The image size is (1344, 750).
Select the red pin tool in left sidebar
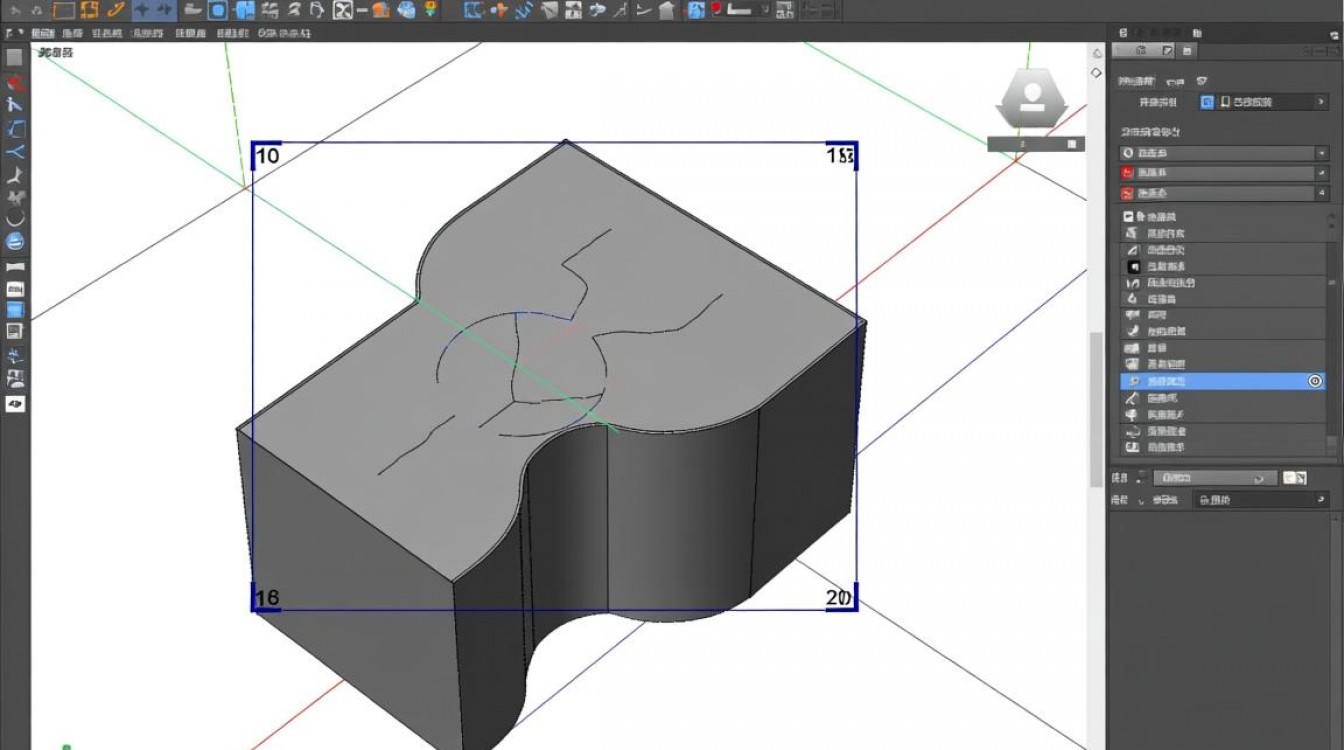(15, 82)
